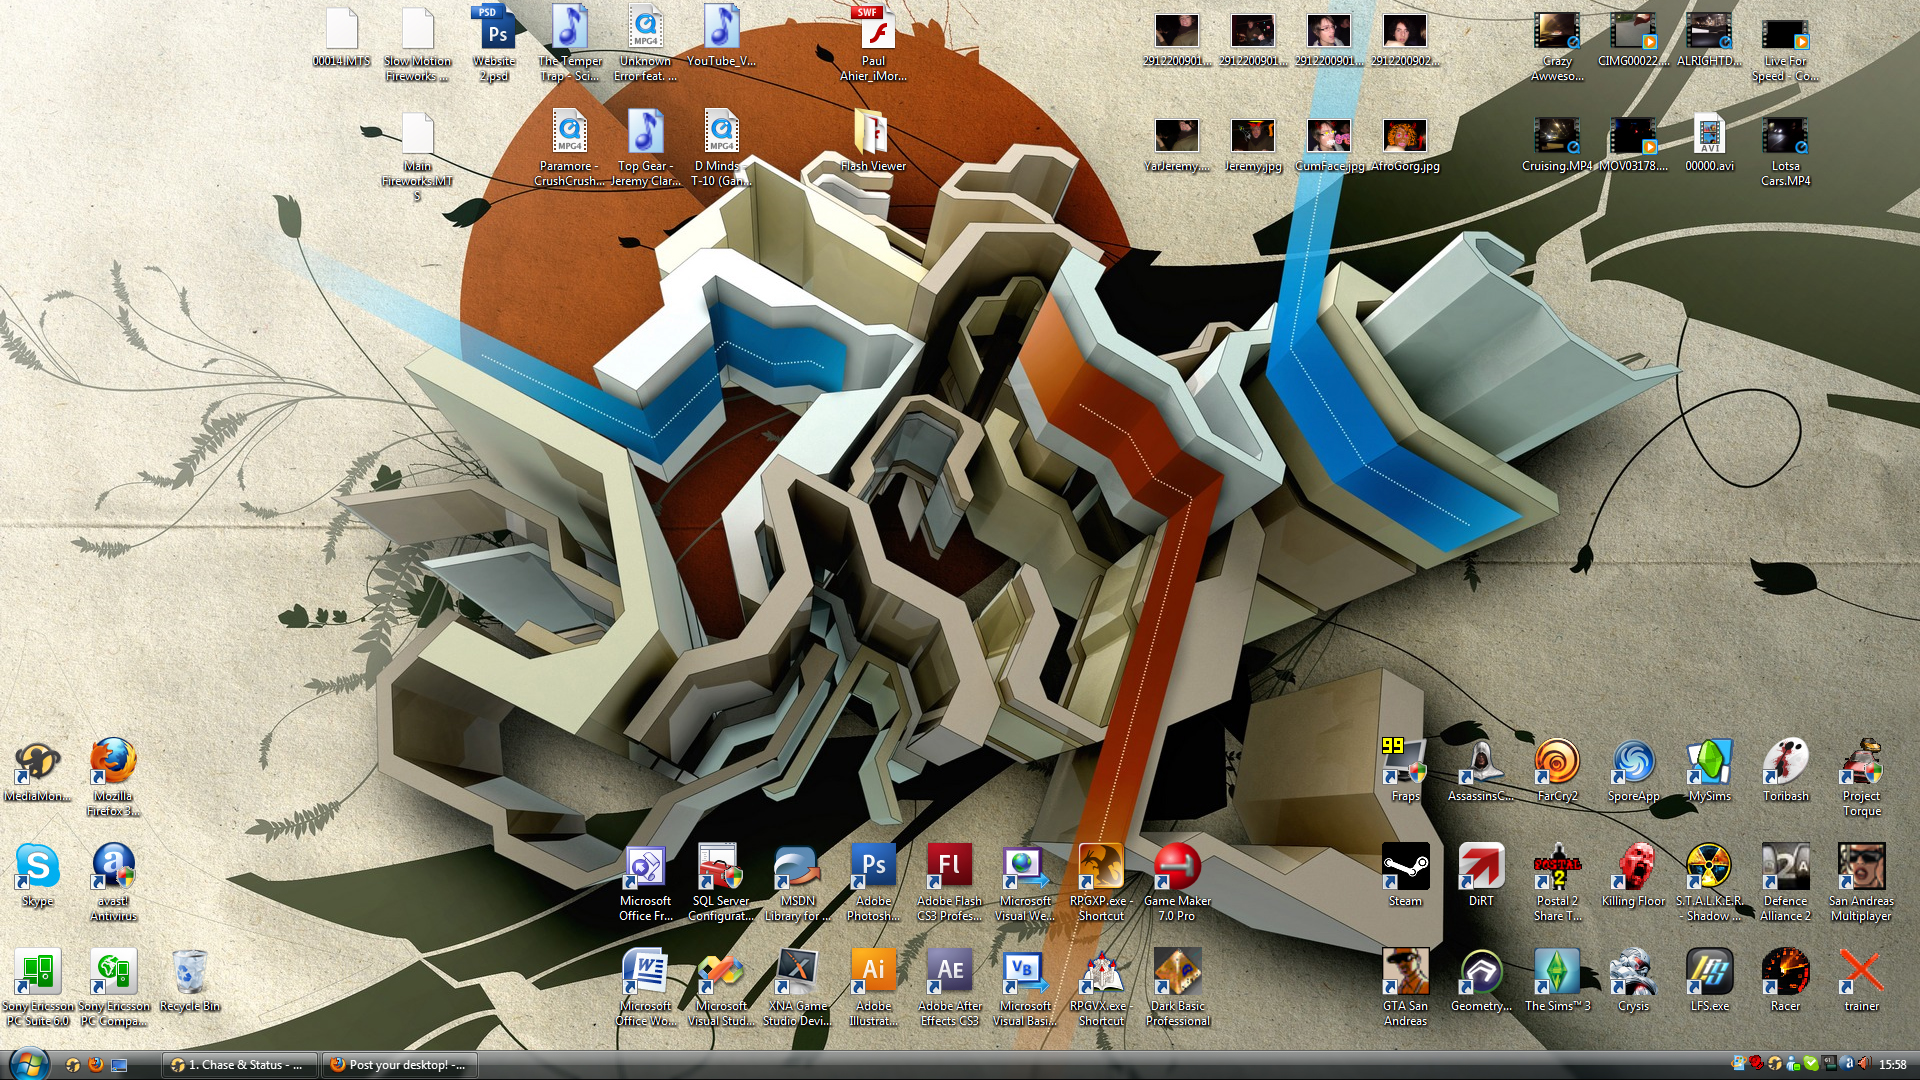This screenshot has width=1920, height=1080.
Task: Click The Sims 3 desktop icon
Action: (x=1557, y=972)
